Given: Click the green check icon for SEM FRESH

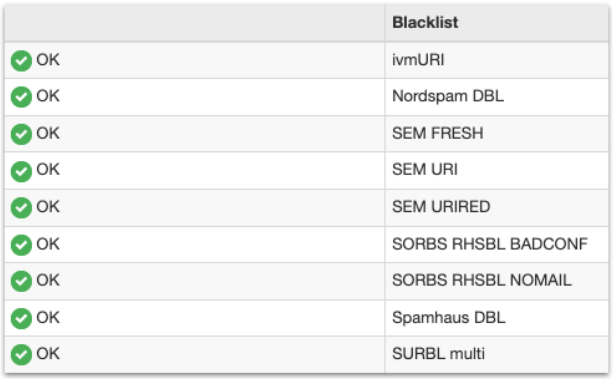Looking at the screenshot, I should [21, 134].
